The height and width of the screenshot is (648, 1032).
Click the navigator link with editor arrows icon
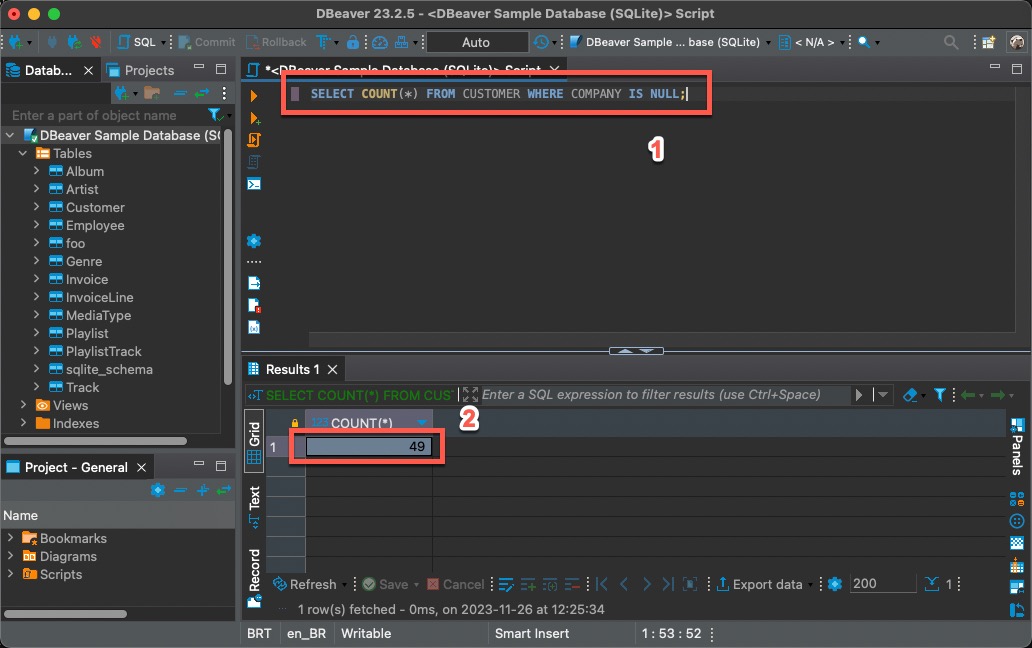(x=201, y=93)
